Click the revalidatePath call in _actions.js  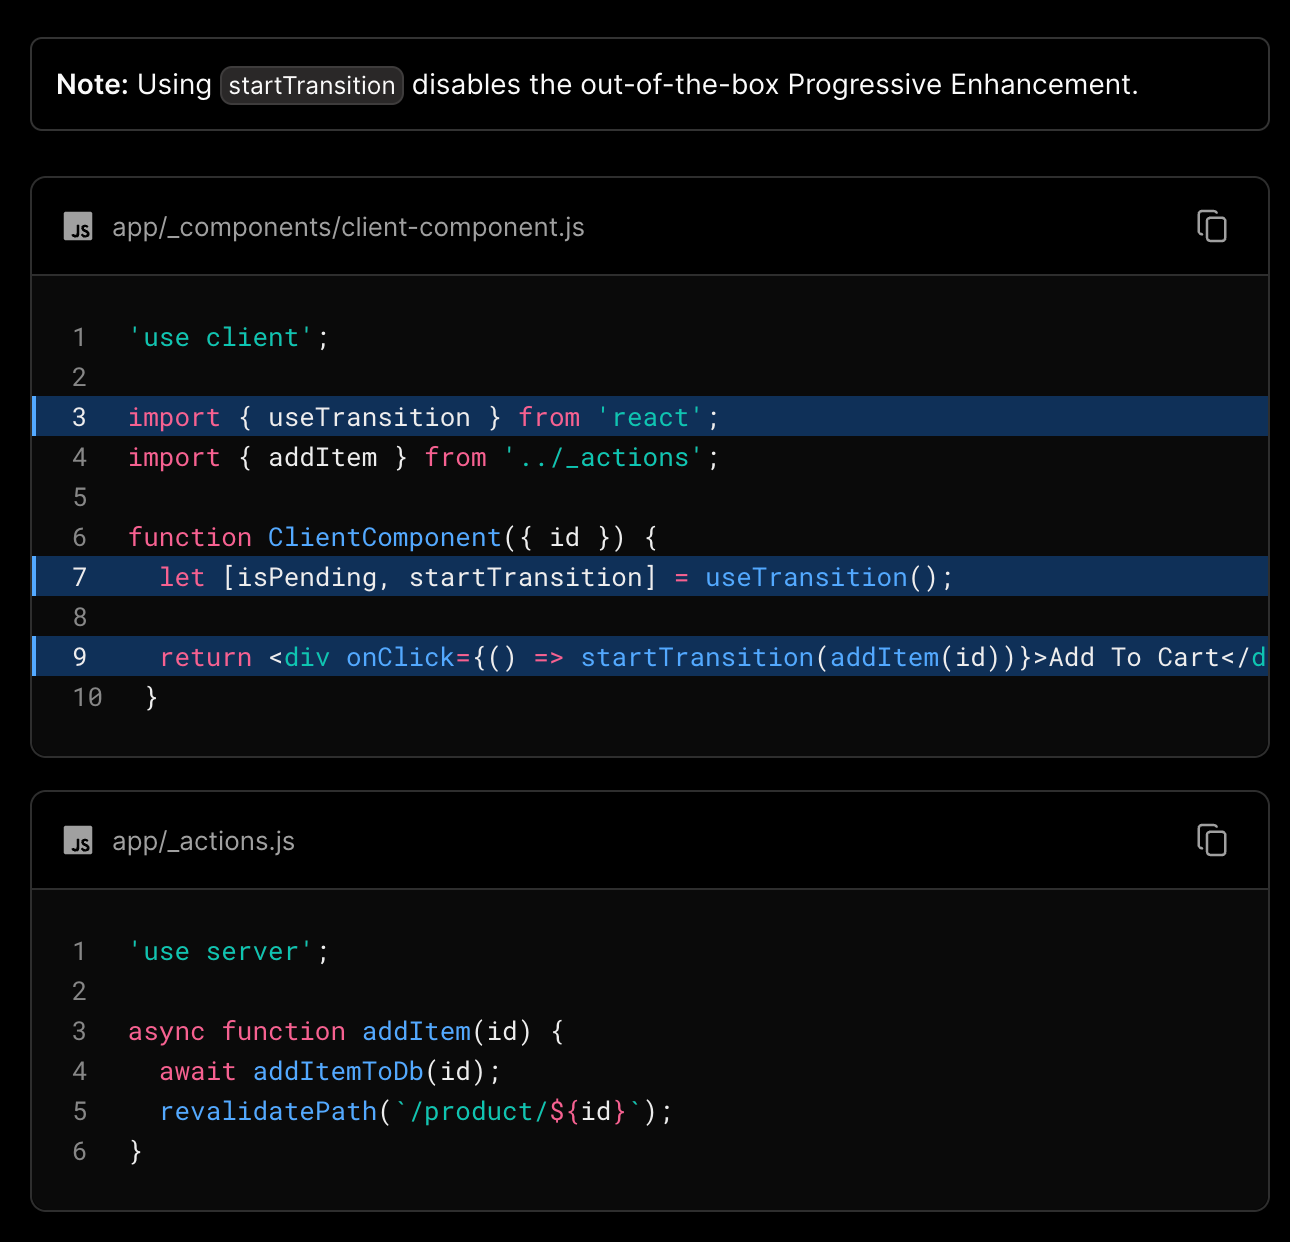tap(265, 1111)
